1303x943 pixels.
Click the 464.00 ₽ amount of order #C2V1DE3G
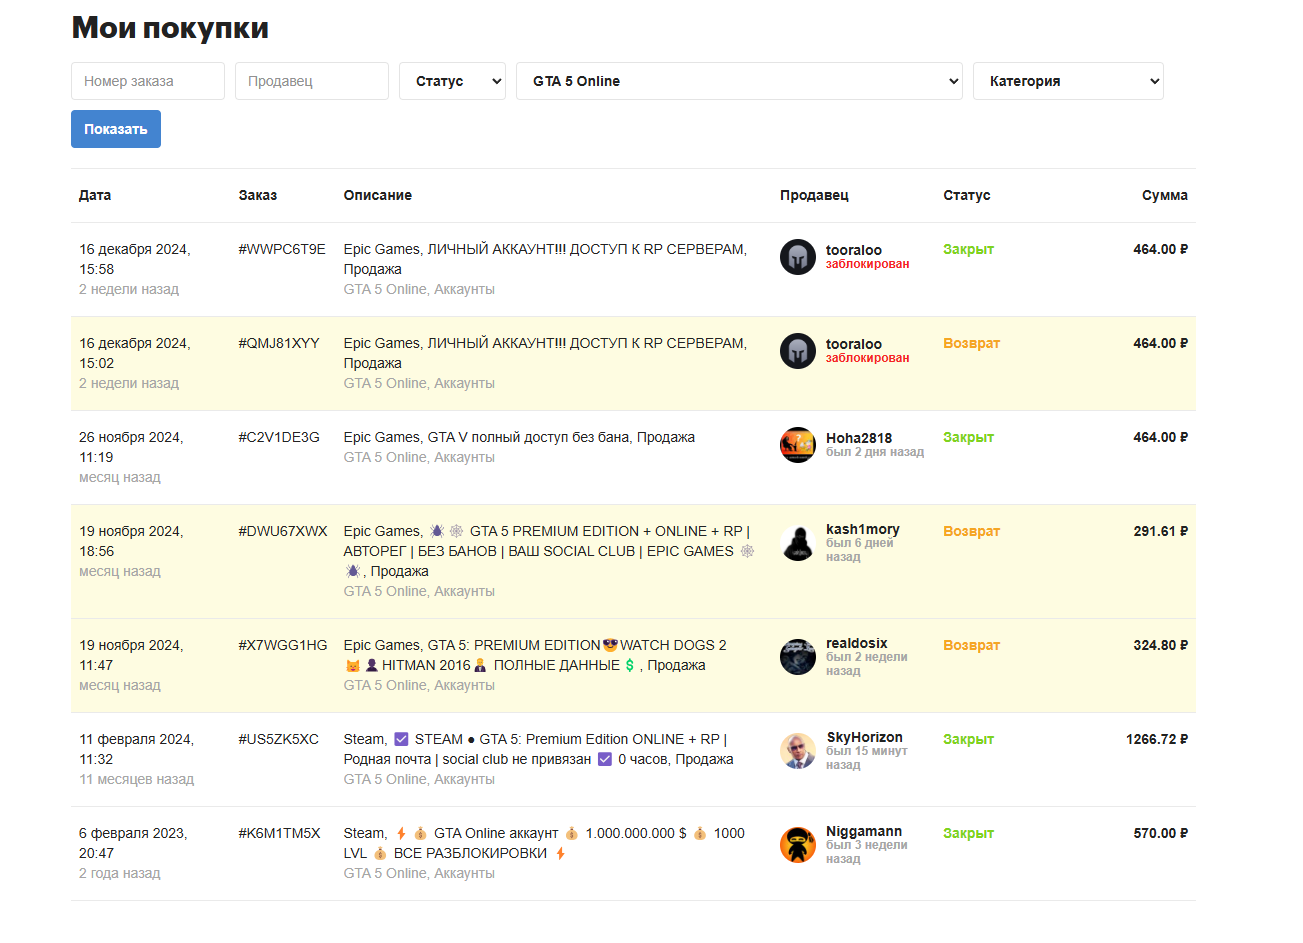coord(1161,437)
